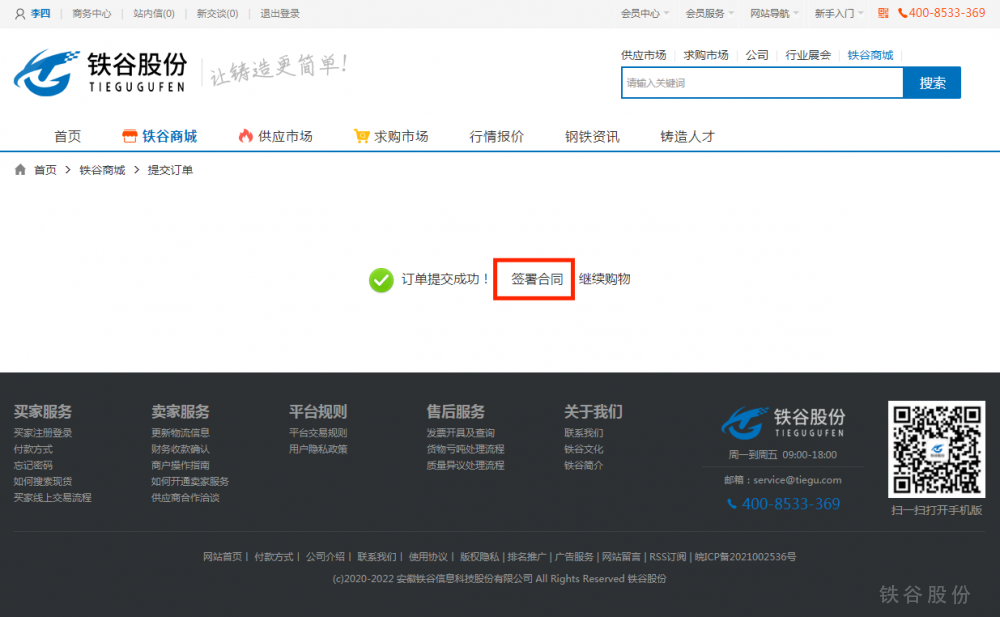Click the shop icon beside 铁谷商城
Screen dimensions: 1000x617
click(x=128, y=136)
